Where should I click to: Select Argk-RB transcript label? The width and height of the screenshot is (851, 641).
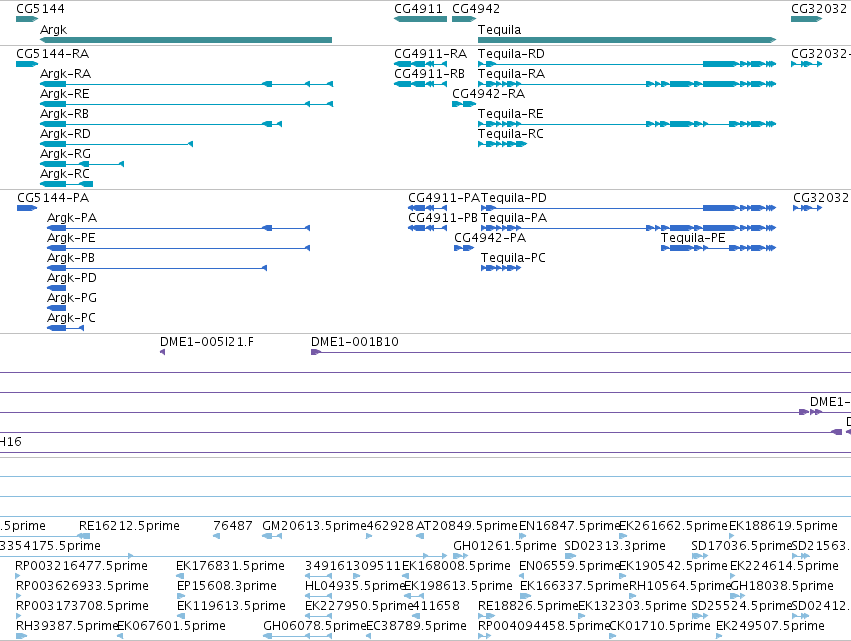[65, 114]
